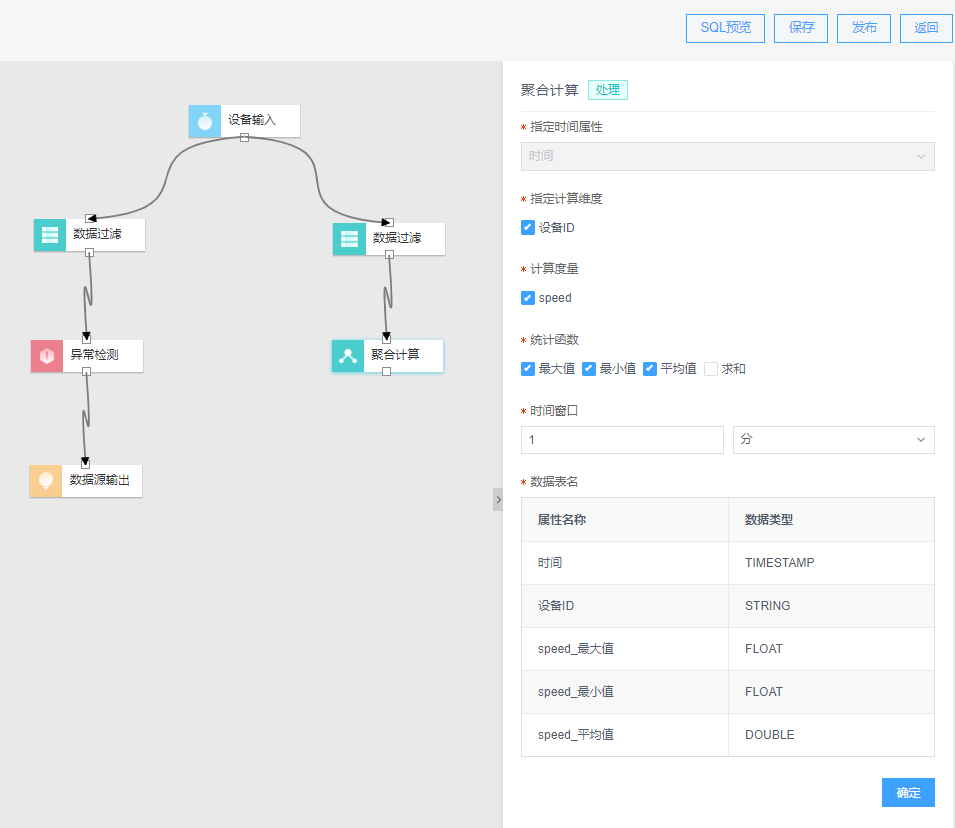Click the 时间 table cell
Screen dimensions: 955x828
(x=625, y=563)
